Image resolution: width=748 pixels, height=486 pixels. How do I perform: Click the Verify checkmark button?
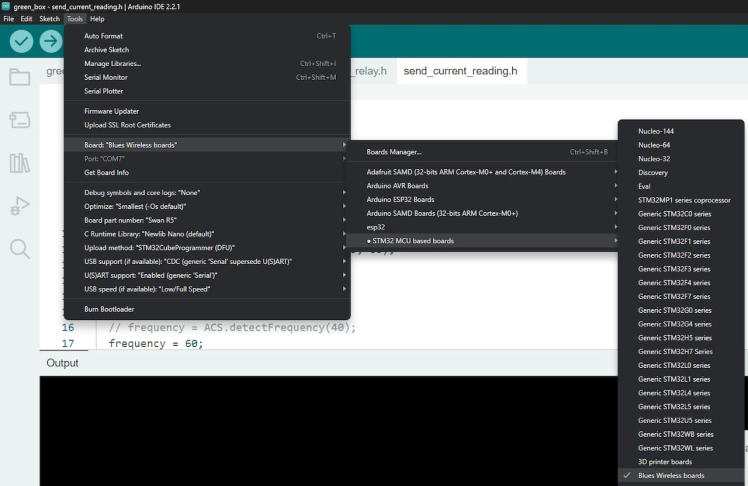click(21, 41)
